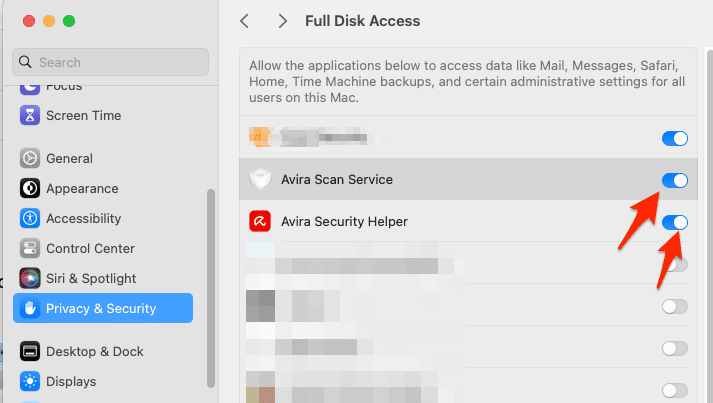Disable Avira Scan Service full disk access
Screen dimensions: 713x403
(675, 180)
